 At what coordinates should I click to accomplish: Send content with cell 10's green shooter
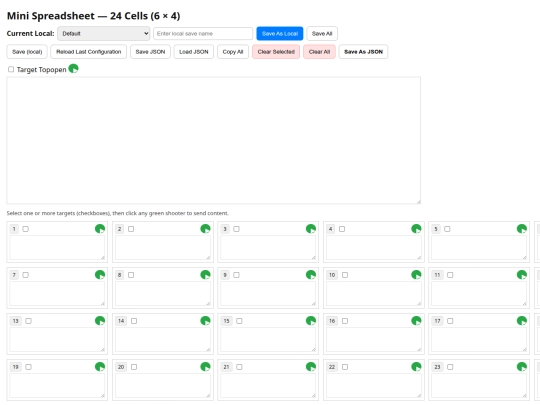click(x=416, y=274)
